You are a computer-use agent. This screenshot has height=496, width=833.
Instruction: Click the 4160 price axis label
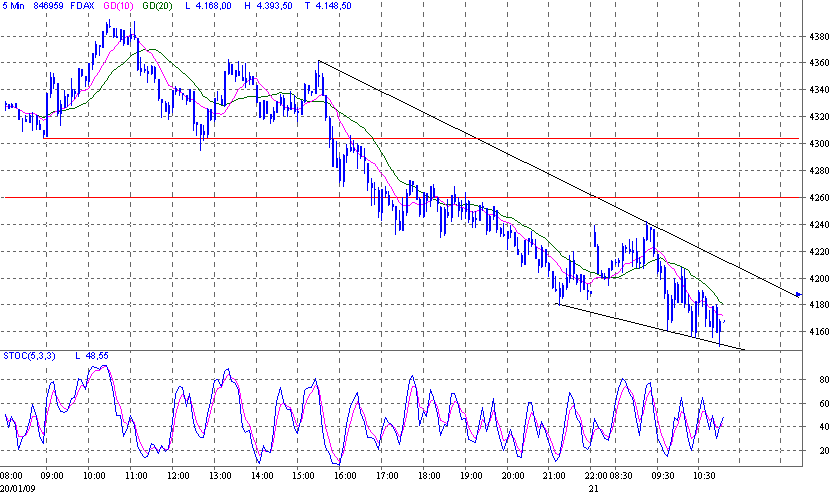819,332
